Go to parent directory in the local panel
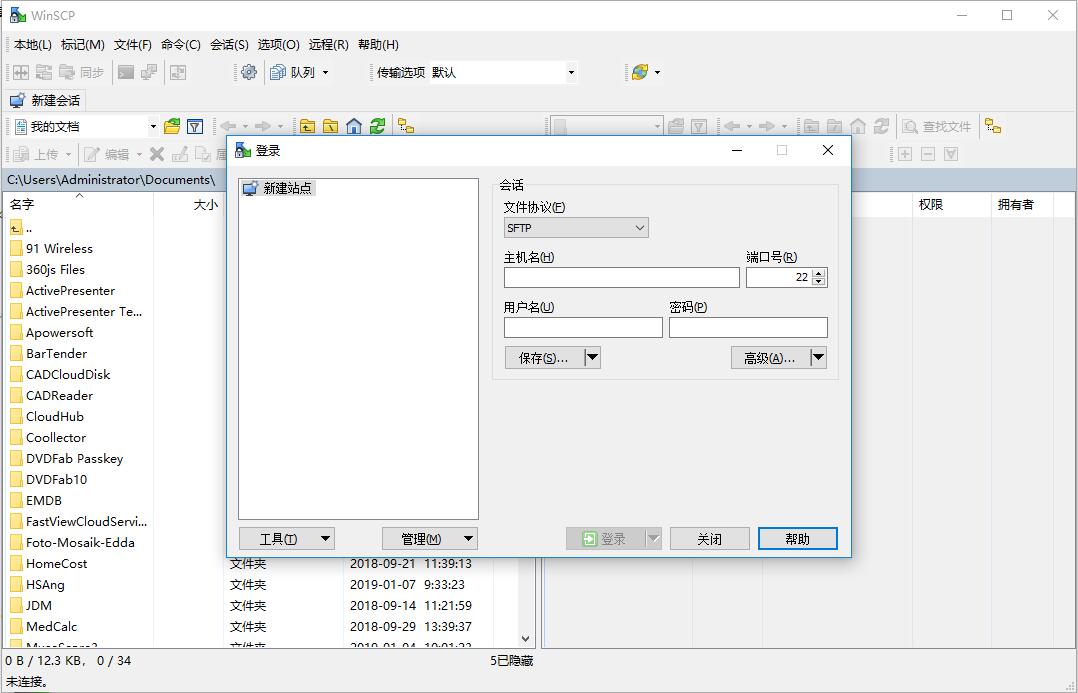 click(307, 126)
